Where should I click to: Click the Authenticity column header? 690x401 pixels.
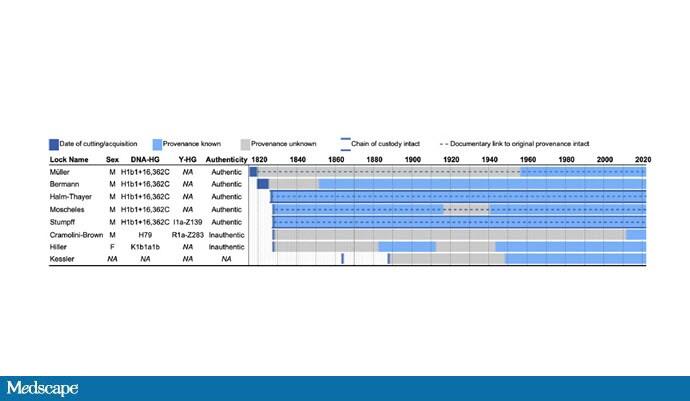click(x=226, y=160)
